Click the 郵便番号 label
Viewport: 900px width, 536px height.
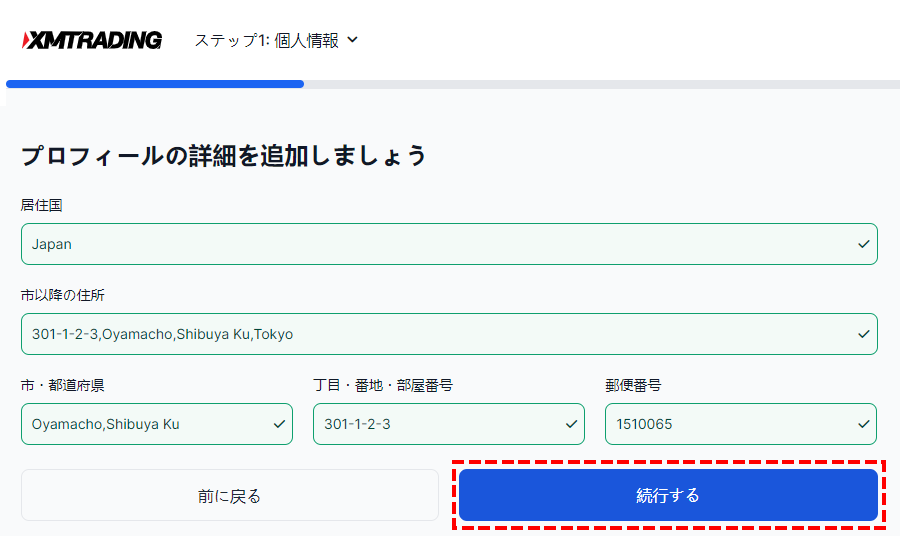click(633, 385)
